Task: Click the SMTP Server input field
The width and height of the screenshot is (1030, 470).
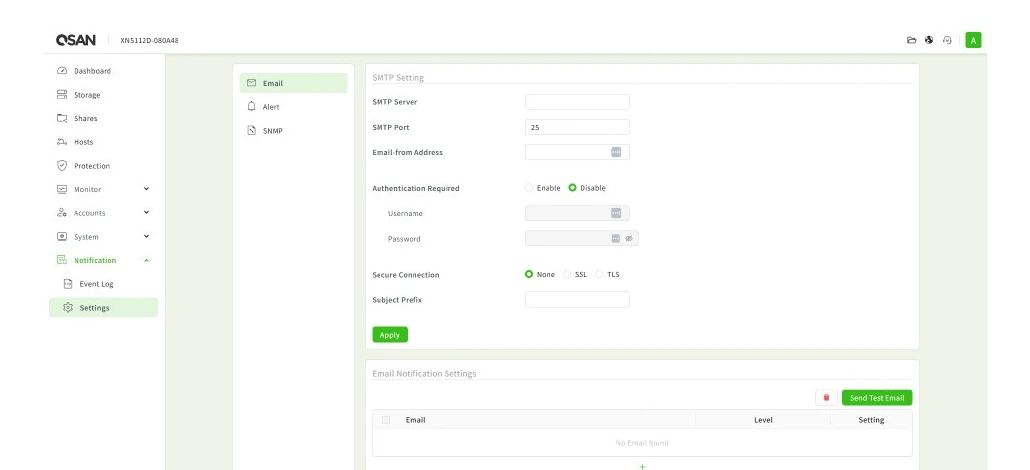Action: pos(577,102)
